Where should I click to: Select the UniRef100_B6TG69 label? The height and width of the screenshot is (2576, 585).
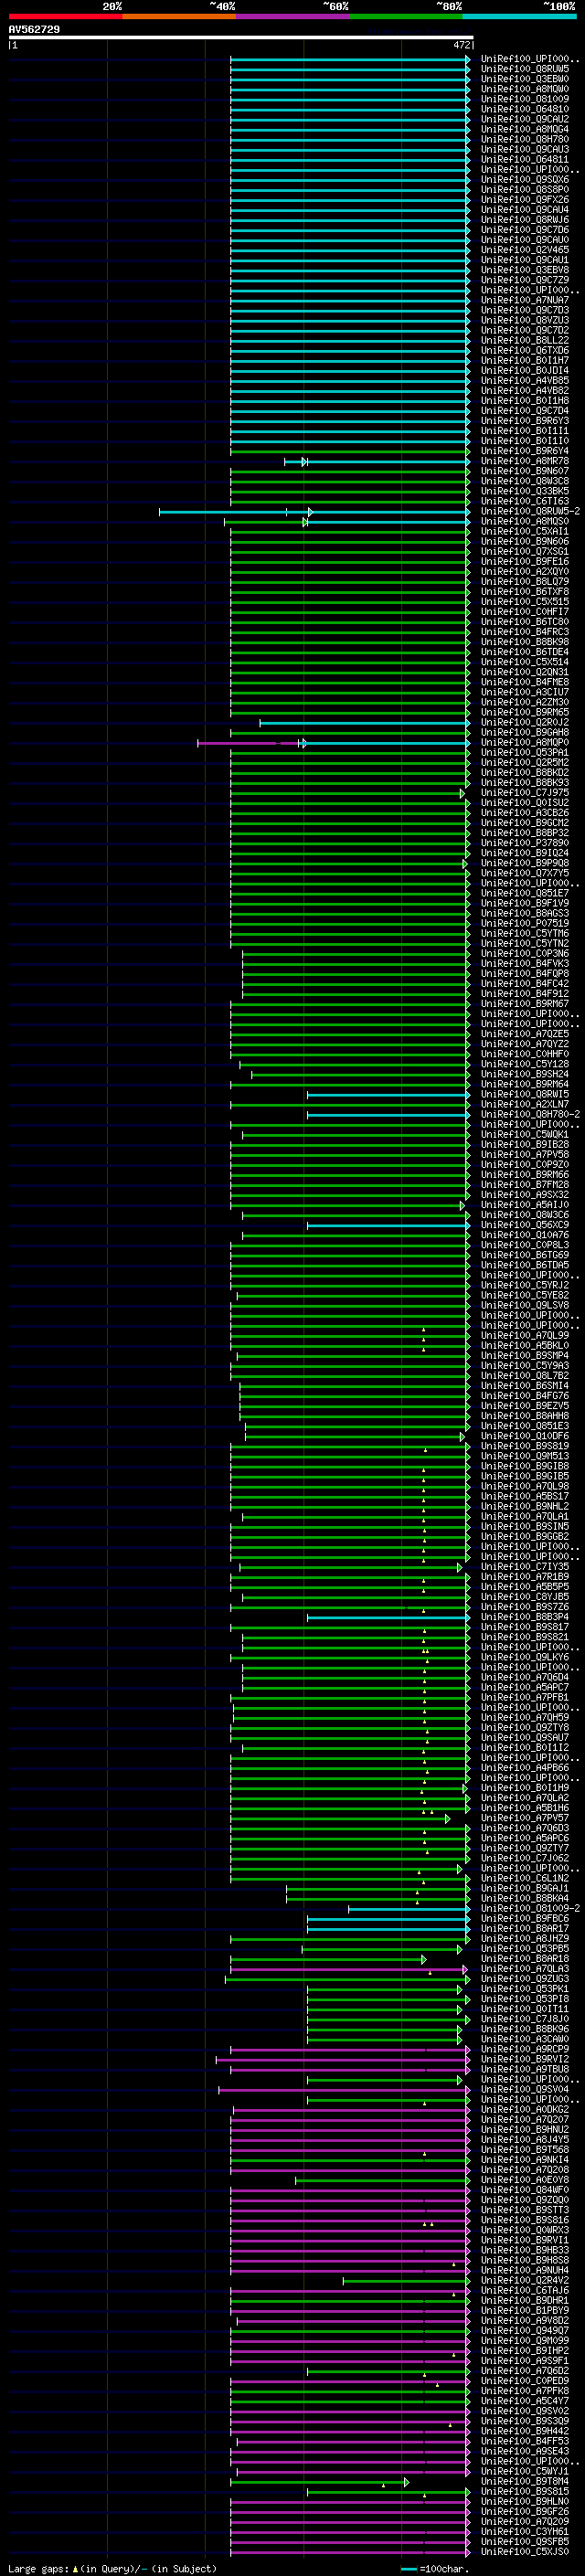(524, 1255)
